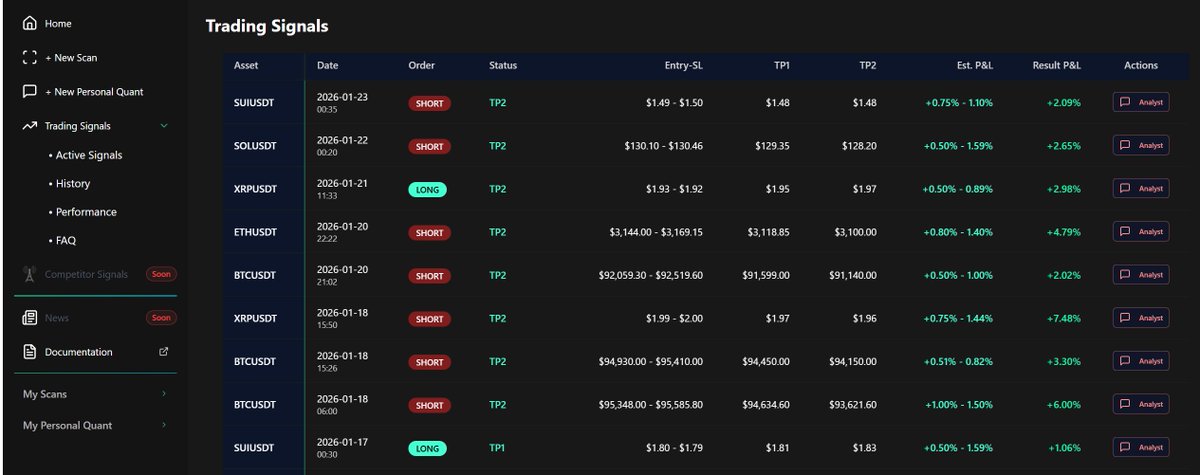The width and height of the screenshot is (1200, 475).
Task: Click the Documentation external link icon
Action: 164,352
